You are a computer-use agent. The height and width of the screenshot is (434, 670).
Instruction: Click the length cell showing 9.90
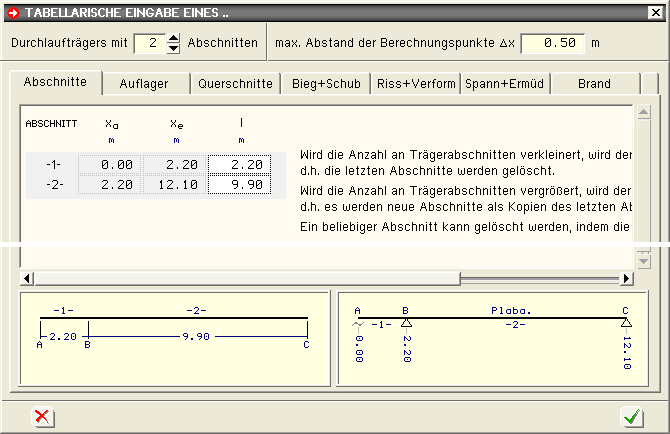(x=240, y=184)
